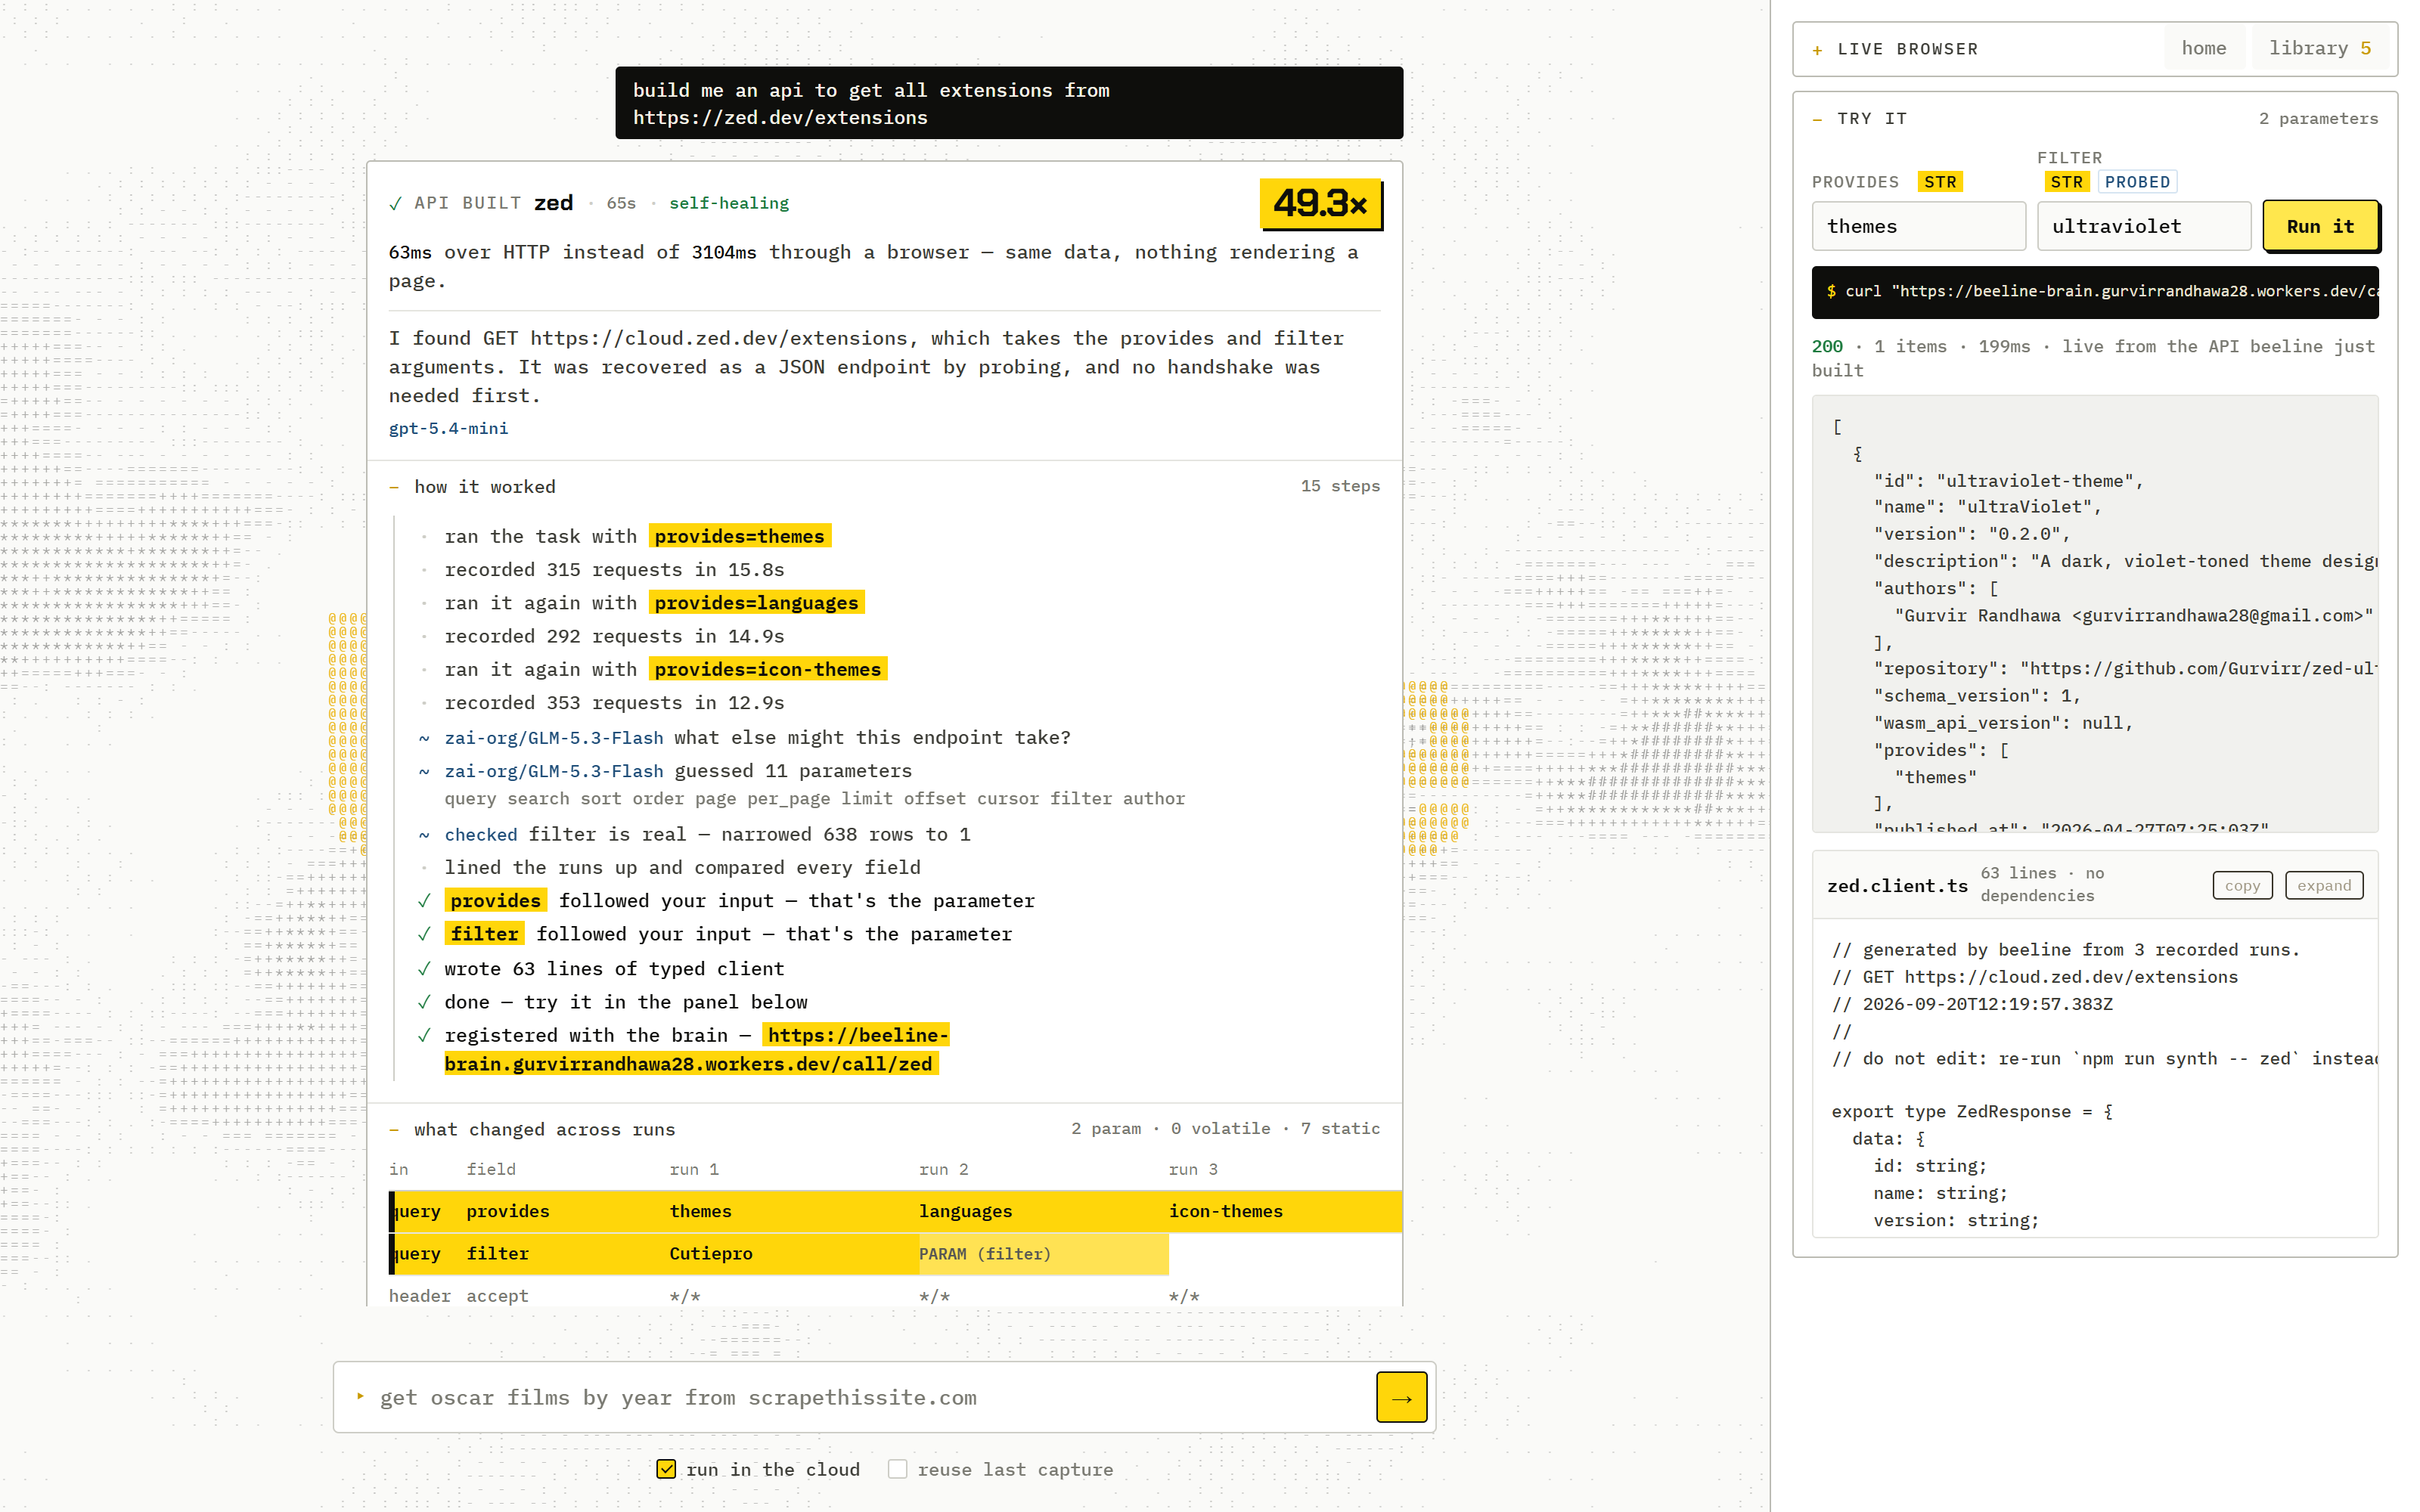Click the gpt-5.4-mini model link

click(448, 428)
